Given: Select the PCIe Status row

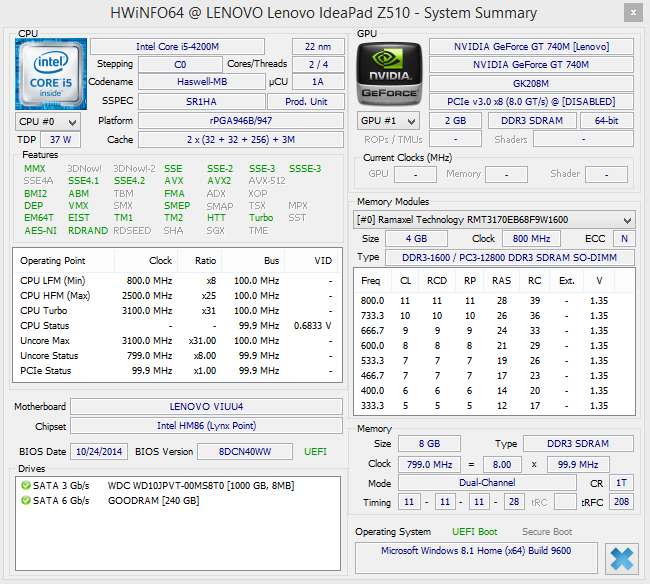Looking at the screenshot, I should [177, 371].
